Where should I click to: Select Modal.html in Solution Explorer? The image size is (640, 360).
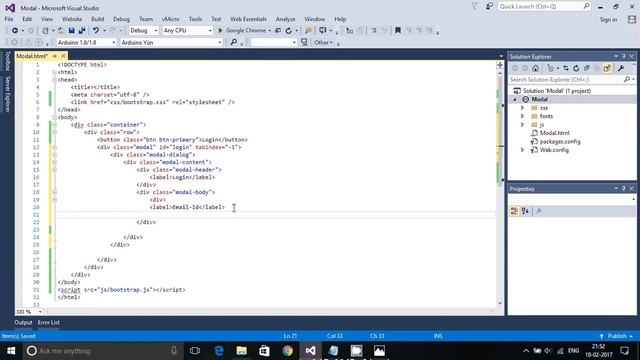[554, 133]
